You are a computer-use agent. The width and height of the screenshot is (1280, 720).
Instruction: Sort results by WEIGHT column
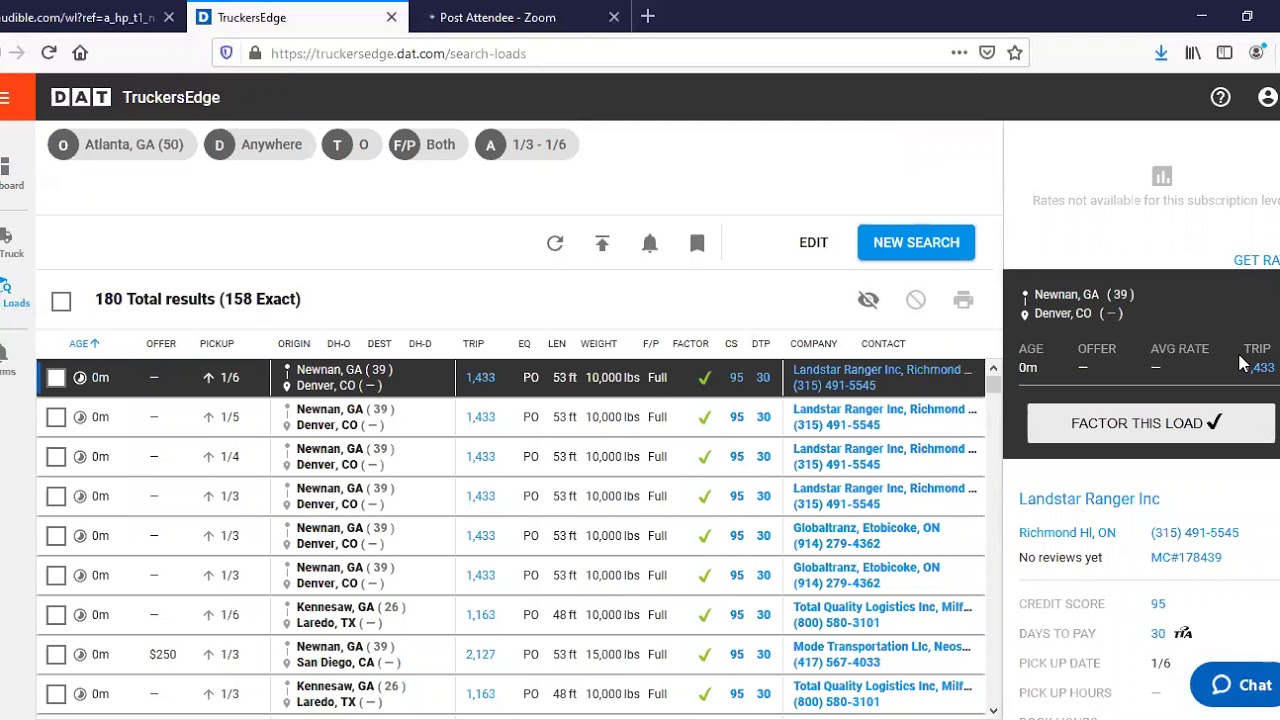pos(599,343)
